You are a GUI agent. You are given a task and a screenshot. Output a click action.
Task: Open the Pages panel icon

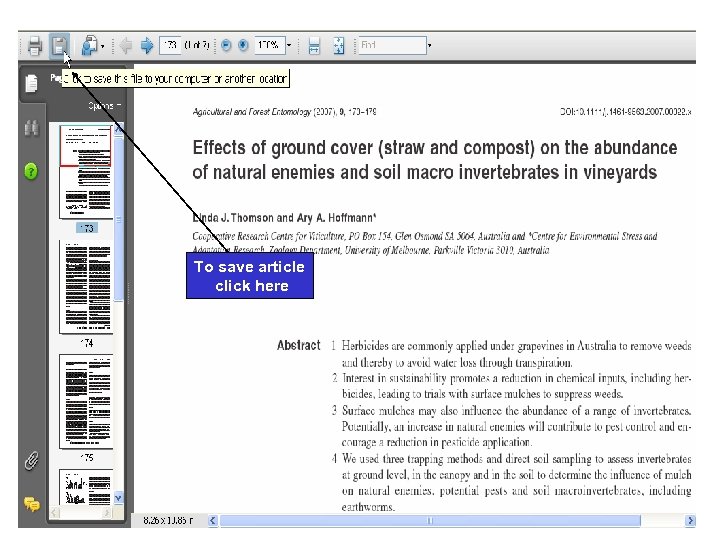click(x=31, y=83)
